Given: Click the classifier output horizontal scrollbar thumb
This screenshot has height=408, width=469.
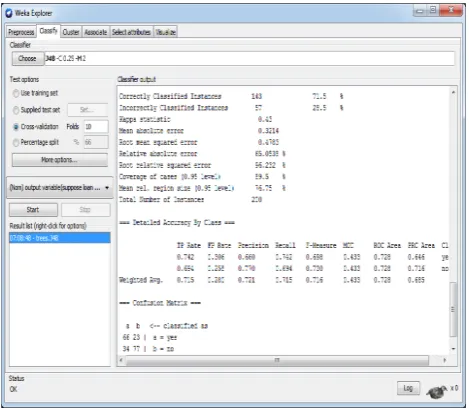Looking at the screenshot, I should click(277, 360).
